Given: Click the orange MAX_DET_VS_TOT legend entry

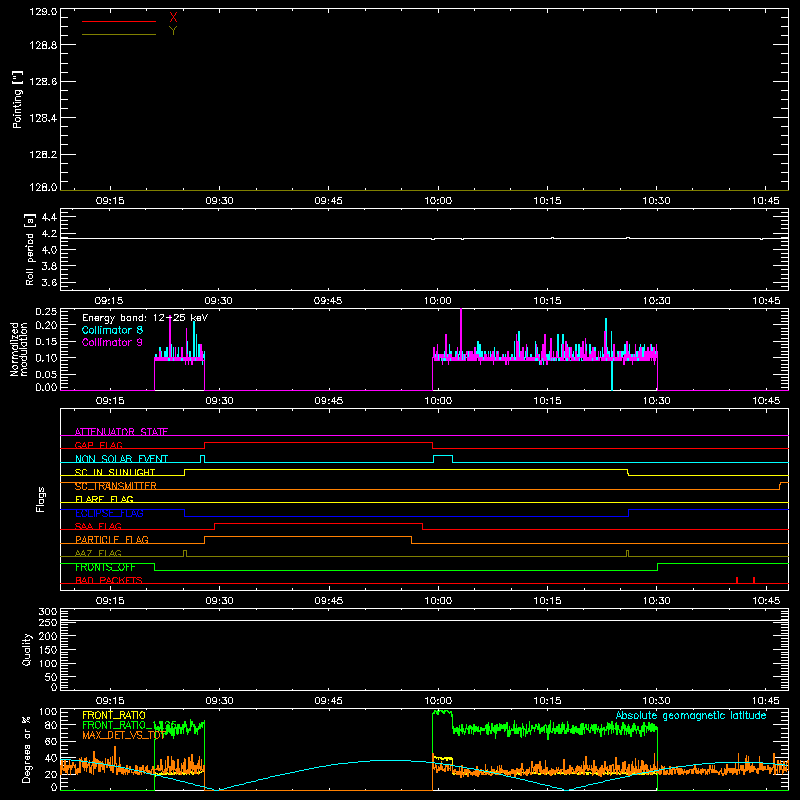Looking at the screenshot, I should (x=123, y=735).
